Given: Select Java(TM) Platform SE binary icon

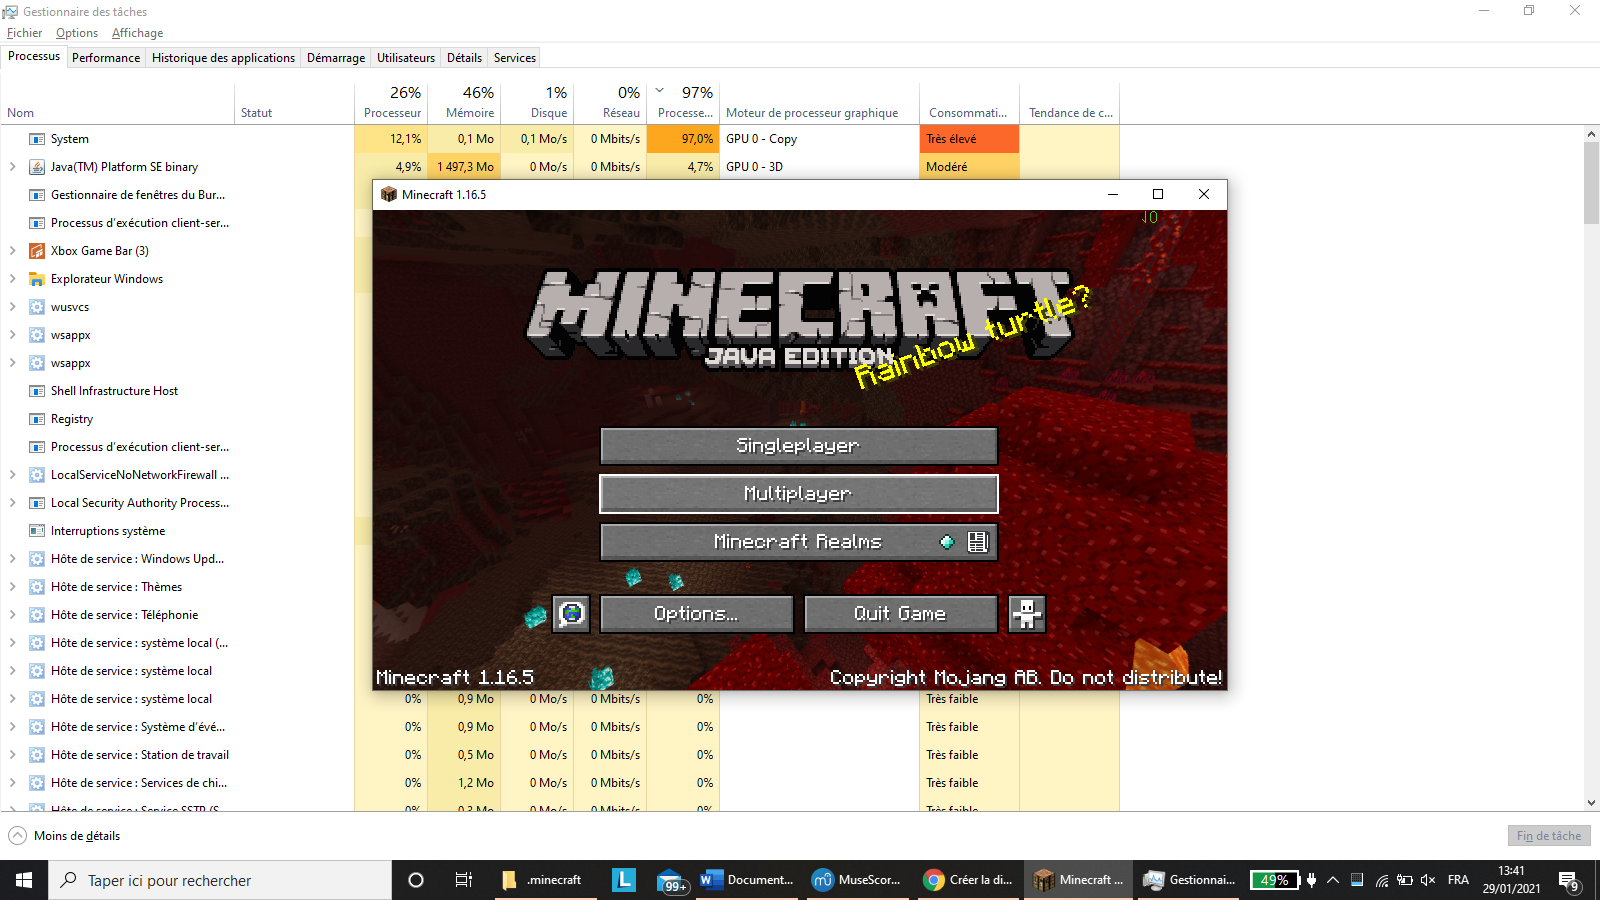Looking at the screenshot, I should coord(37,167).
